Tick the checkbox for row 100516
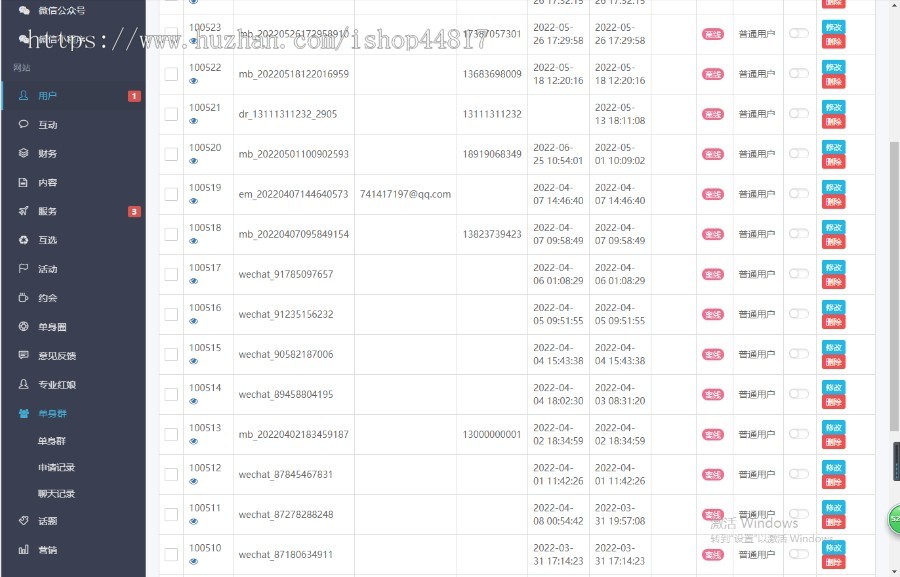900x577 pixels. click(x=171, y=314)
